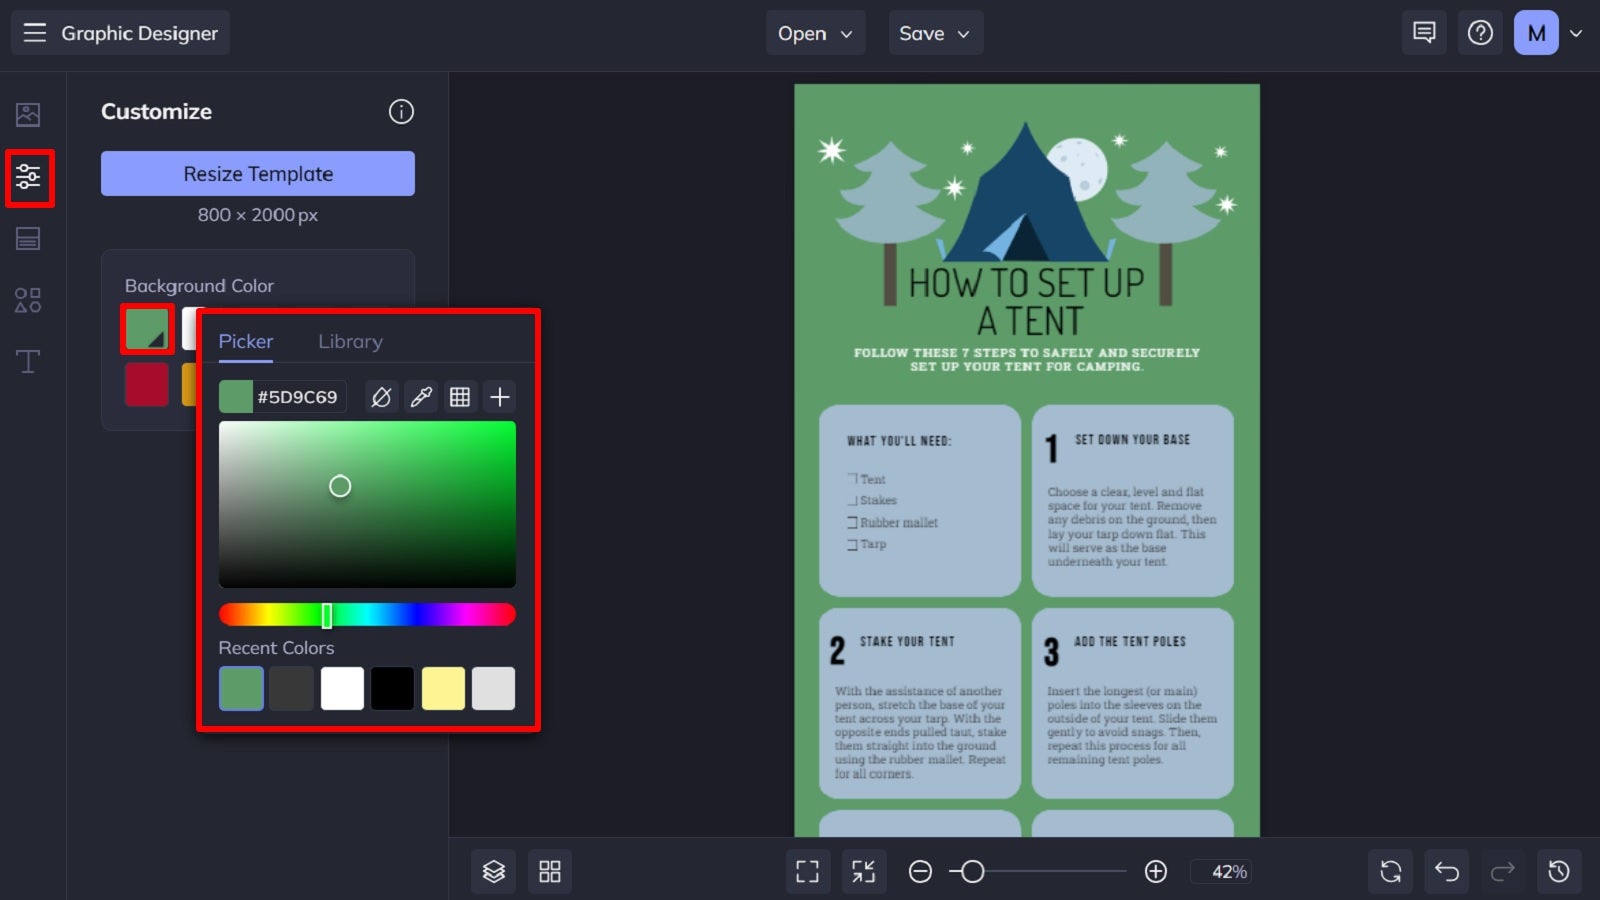Screen dimensions: 1600x900
Task: Open the main hamburger menu
Action: (34, 32)
